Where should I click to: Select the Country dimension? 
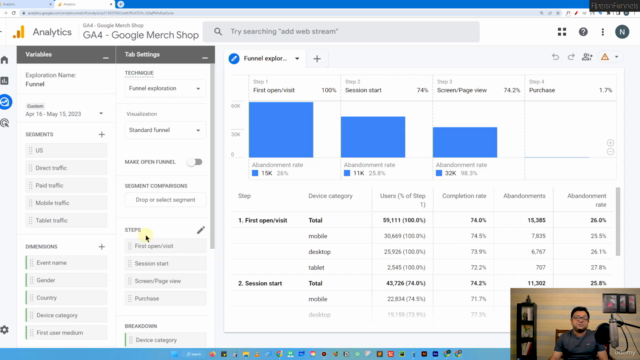coord(66,298)
